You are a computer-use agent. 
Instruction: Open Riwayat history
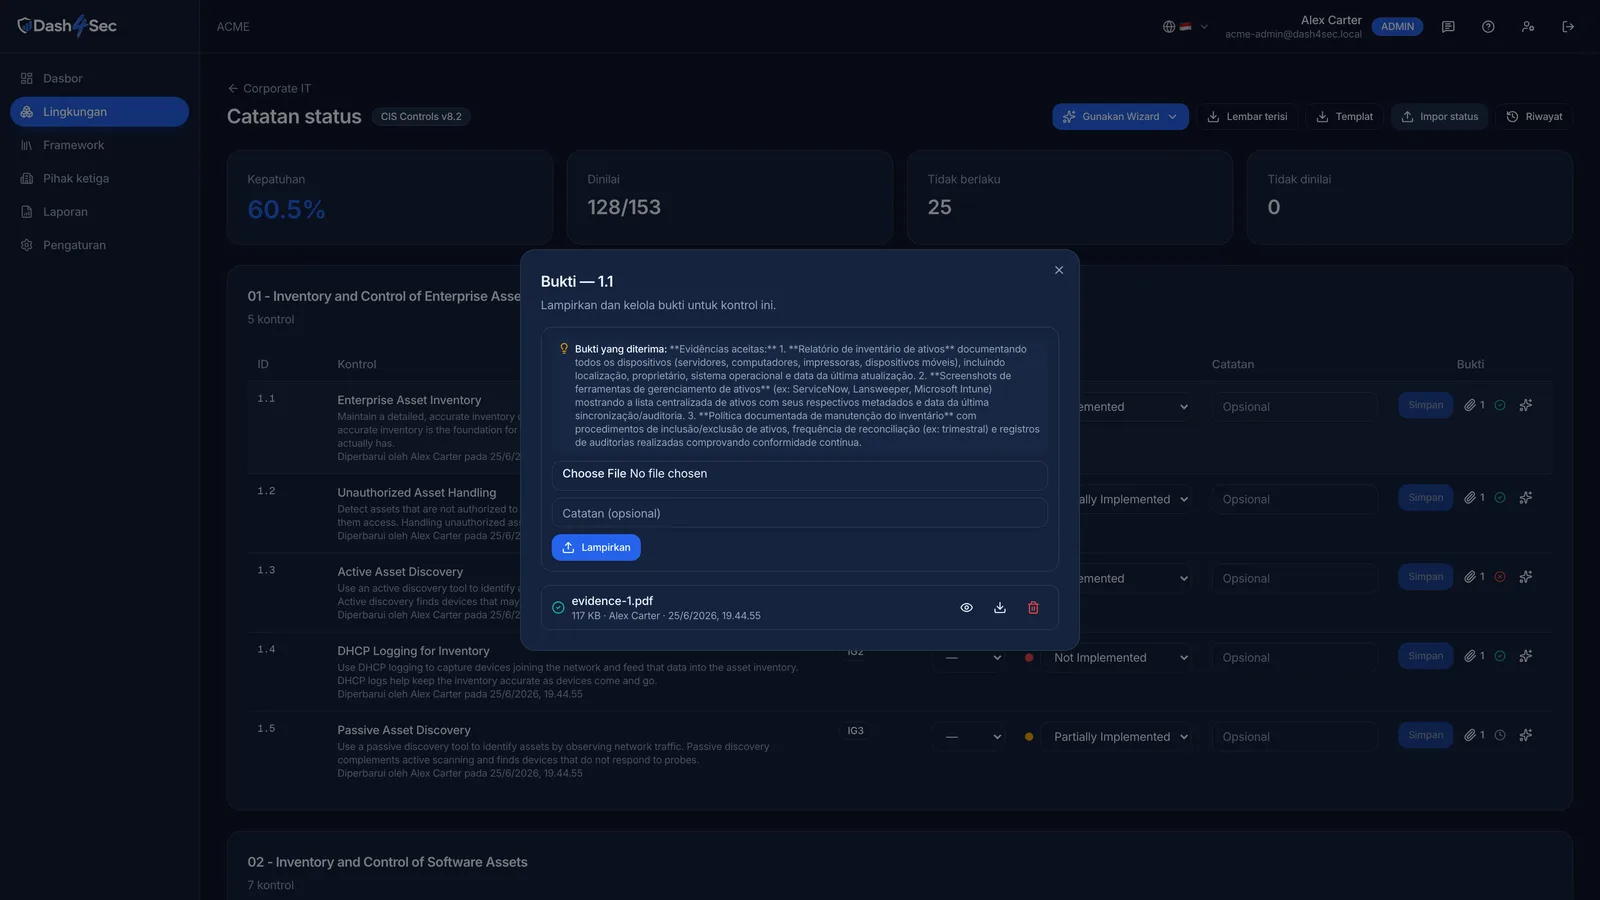pyautogui.click(x=1535, y=117)
